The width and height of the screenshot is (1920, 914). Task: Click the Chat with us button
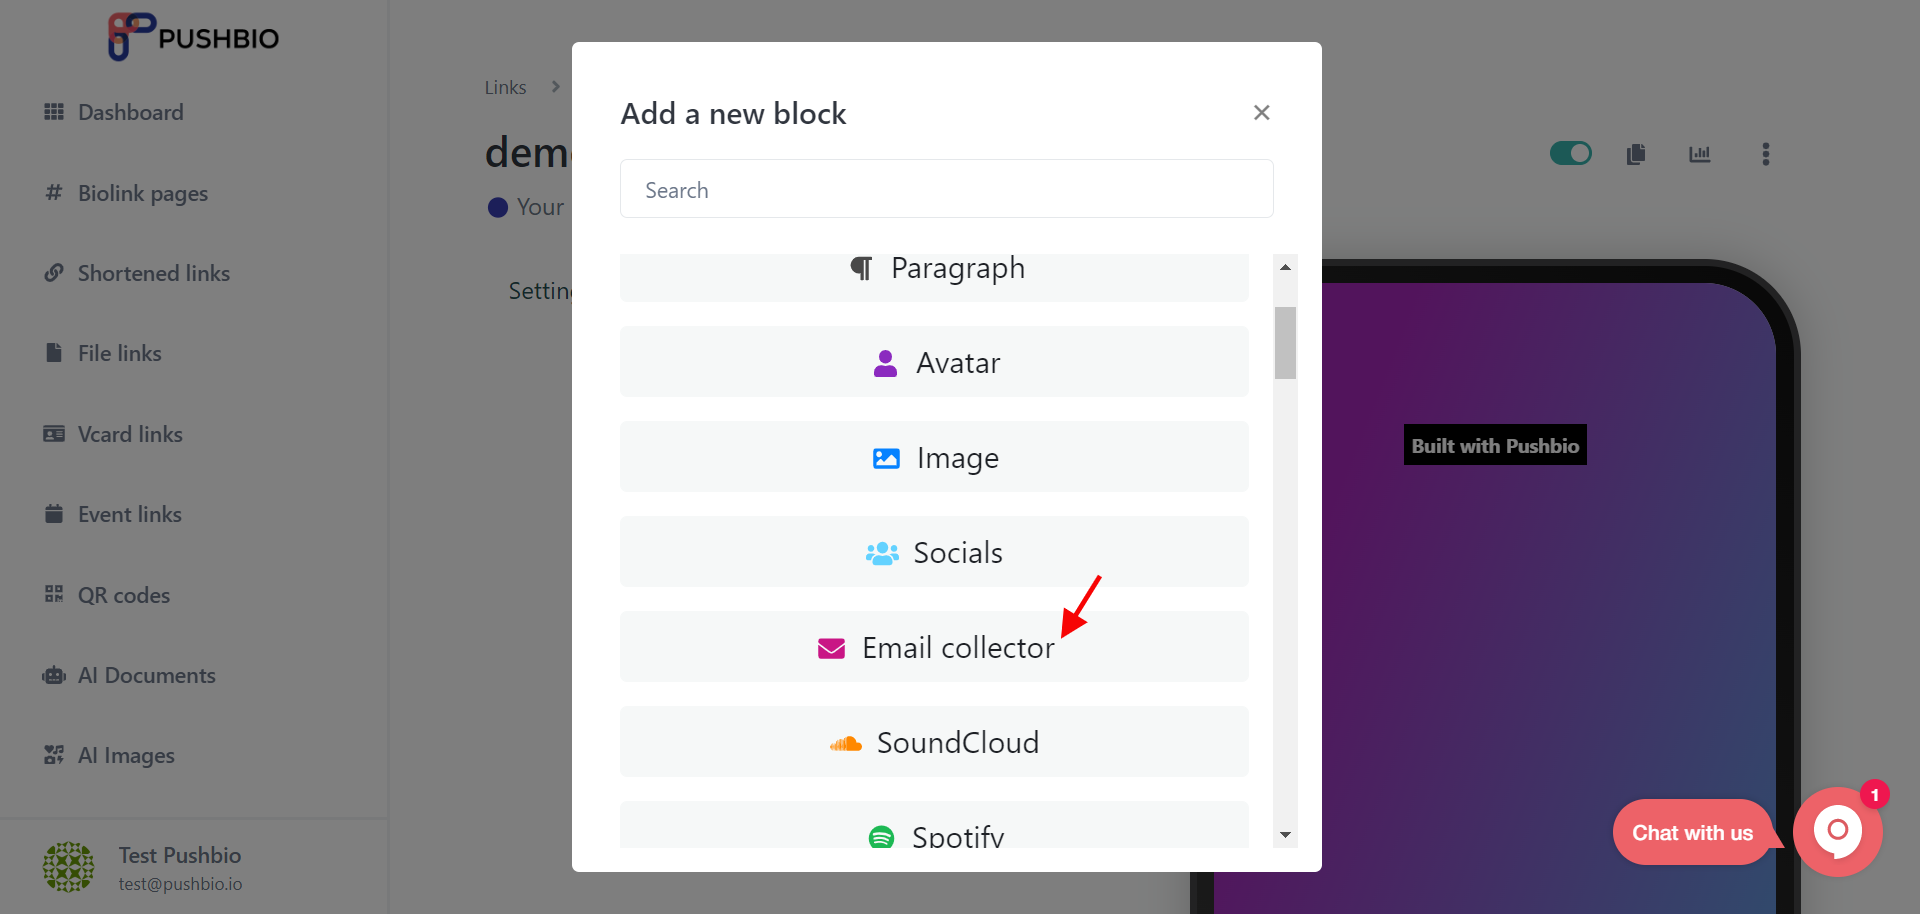1692,832
